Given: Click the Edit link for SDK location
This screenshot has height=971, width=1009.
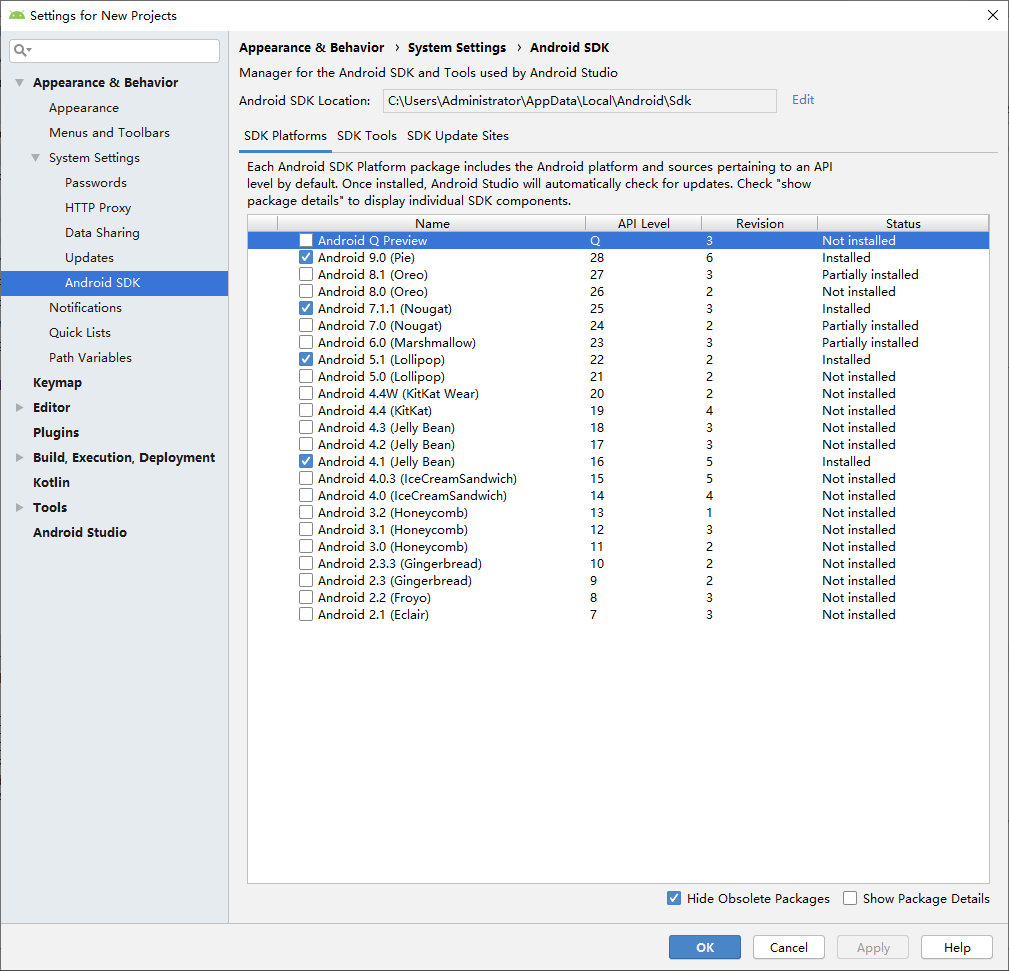Looking at the screenshot, I should click(803, 100).
